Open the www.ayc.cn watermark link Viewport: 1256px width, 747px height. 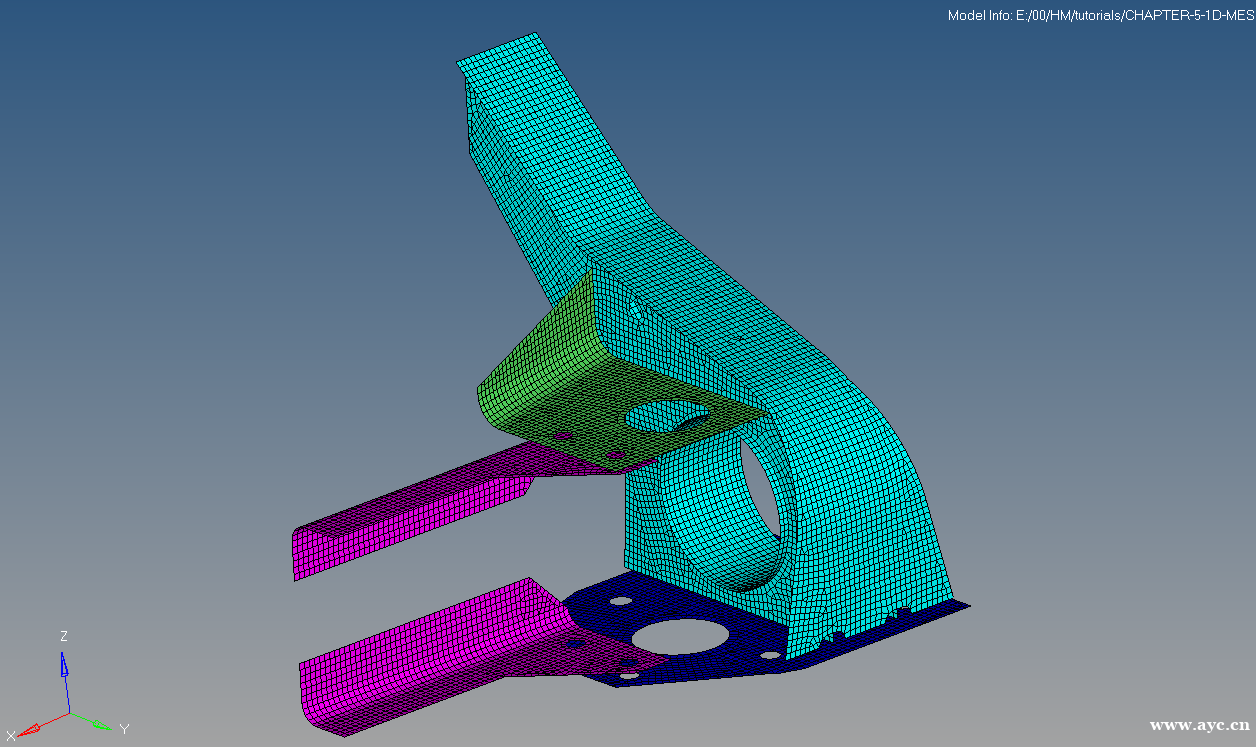1200,725
